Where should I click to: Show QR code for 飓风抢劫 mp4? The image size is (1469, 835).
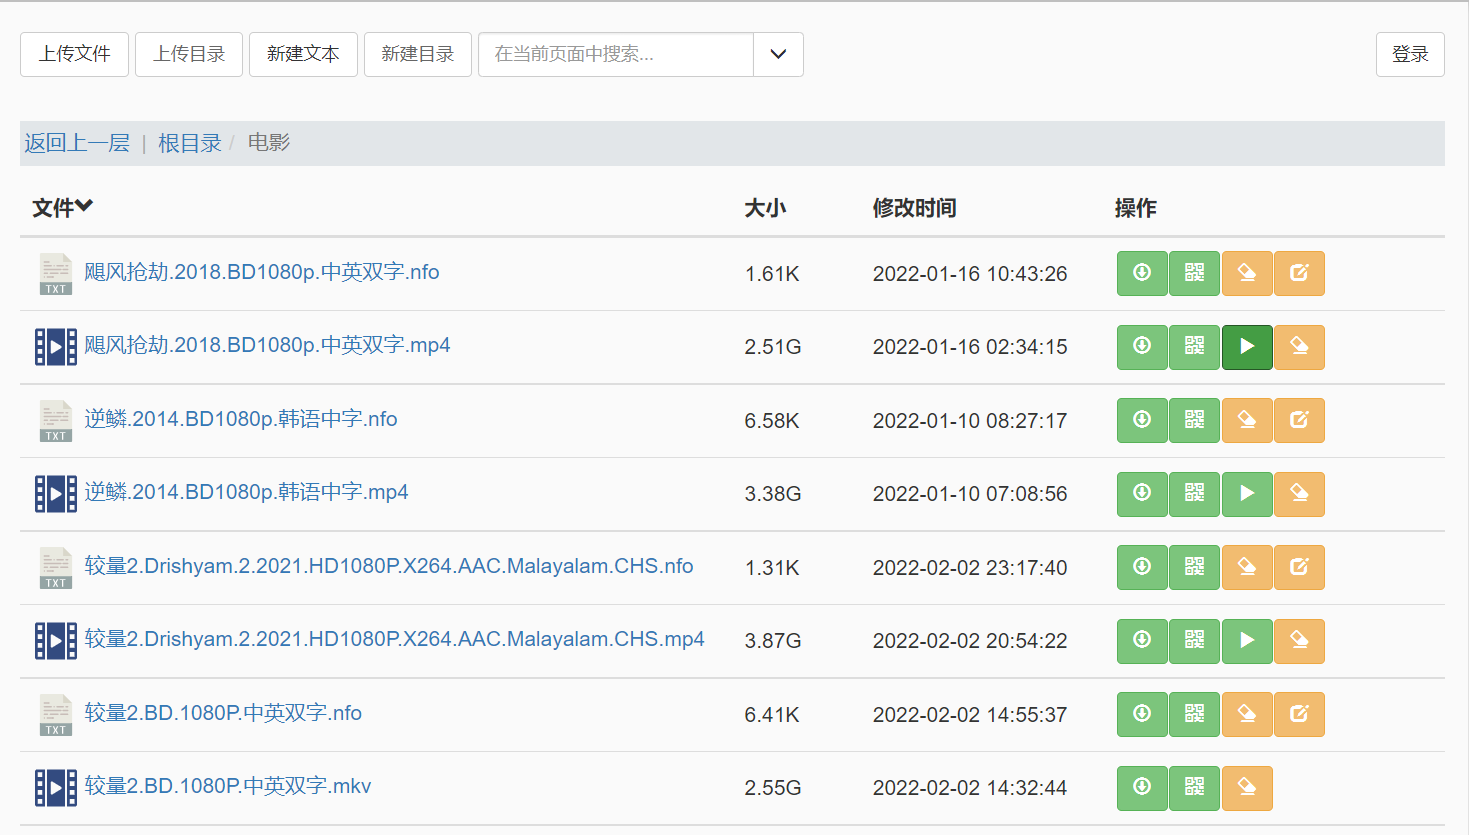tap(1195, 347)
